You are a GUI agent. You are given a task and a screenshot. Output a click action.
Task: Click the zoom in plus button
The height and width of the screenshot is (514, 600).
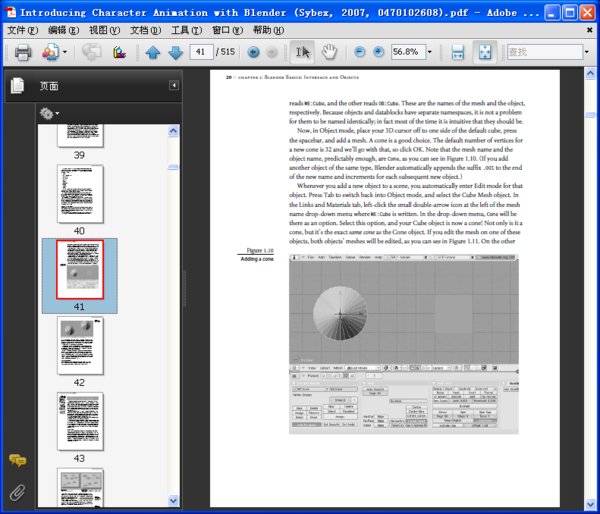tap(378, 52)
